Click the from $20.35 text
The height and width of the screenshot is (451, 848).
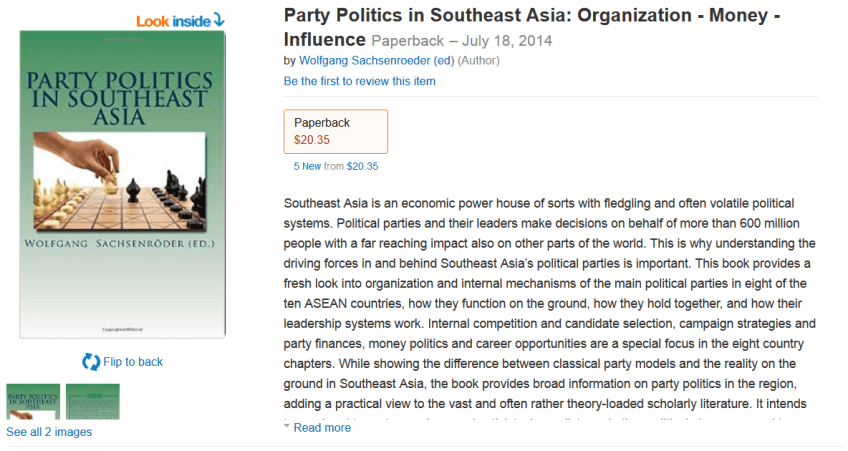coord(355,166)
